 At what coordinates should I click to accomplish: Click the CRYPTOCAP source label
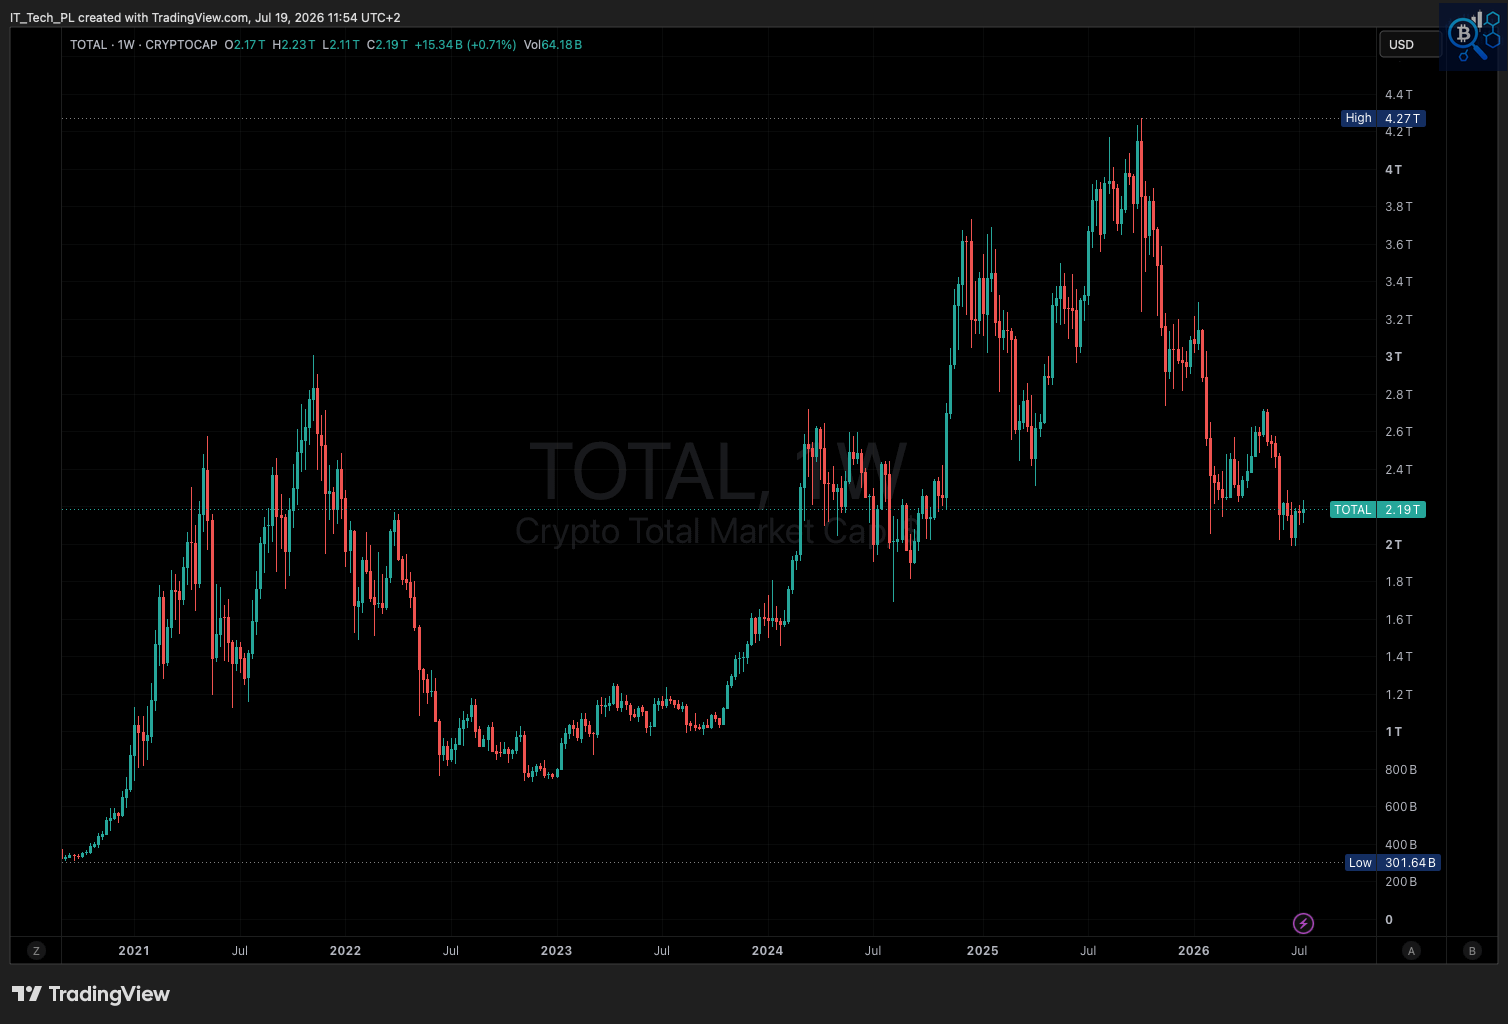[x=181, y=45]
